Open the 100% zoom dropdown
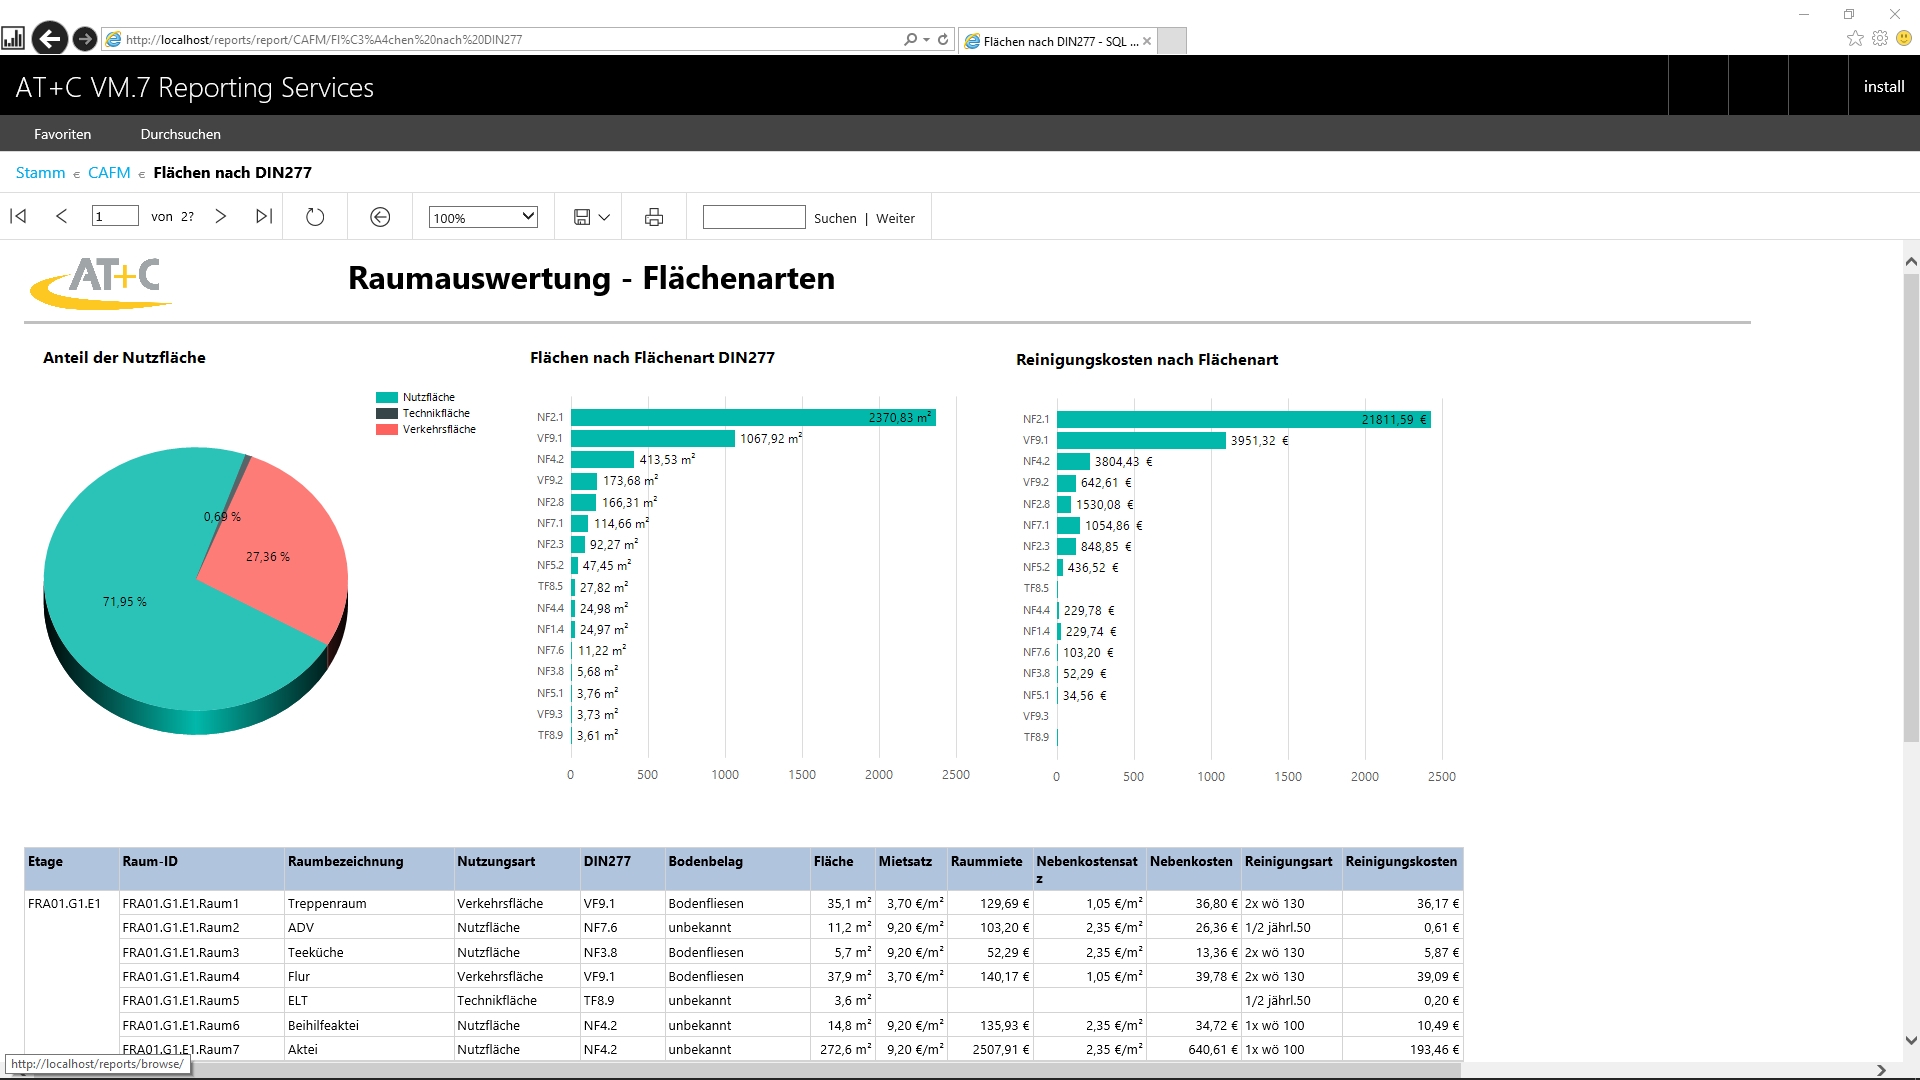 point(484,217)
